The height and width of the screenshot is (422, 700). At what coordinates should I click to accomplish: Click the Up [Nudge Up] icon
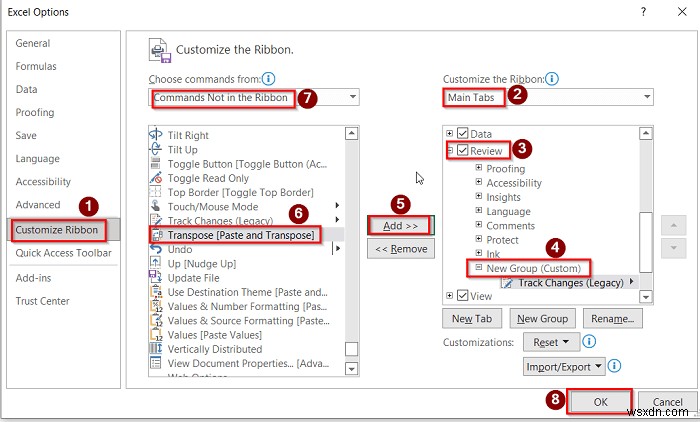pos(155,263)
